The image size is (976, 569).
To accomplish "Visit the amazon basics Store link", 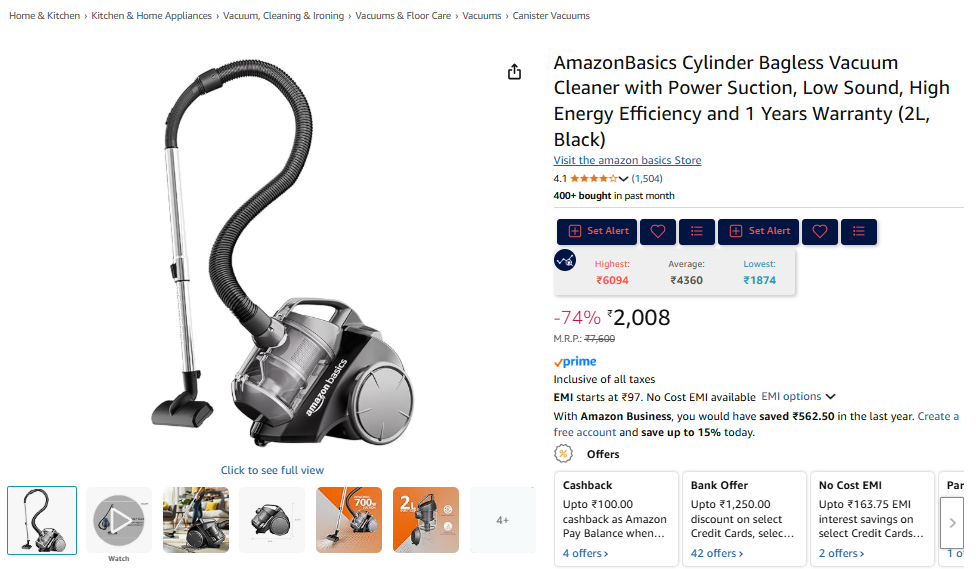I will tap(627, 160).
